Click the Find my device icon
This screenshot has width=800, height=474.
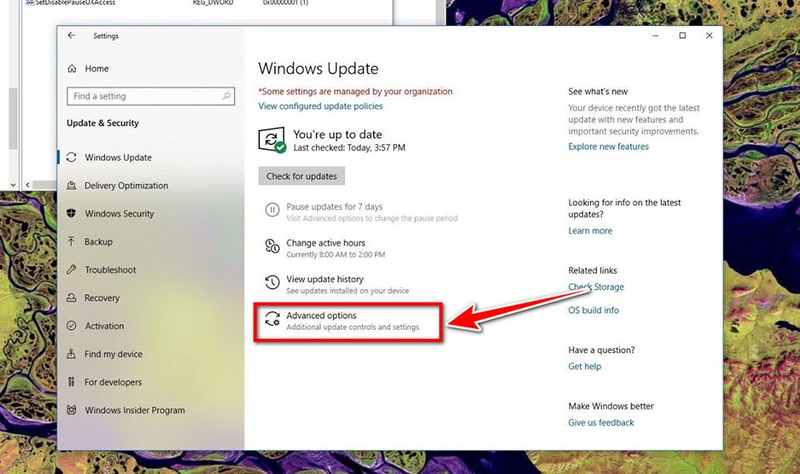(71, 354)
